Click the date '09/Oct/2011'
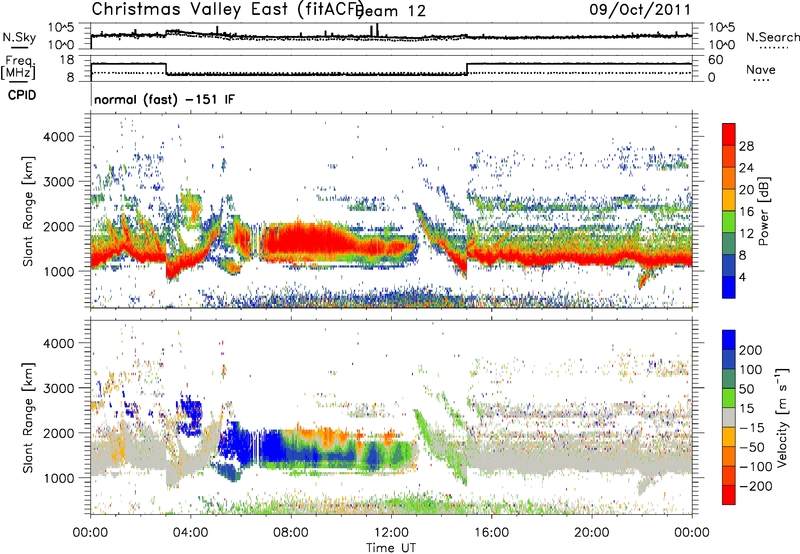 640,10
